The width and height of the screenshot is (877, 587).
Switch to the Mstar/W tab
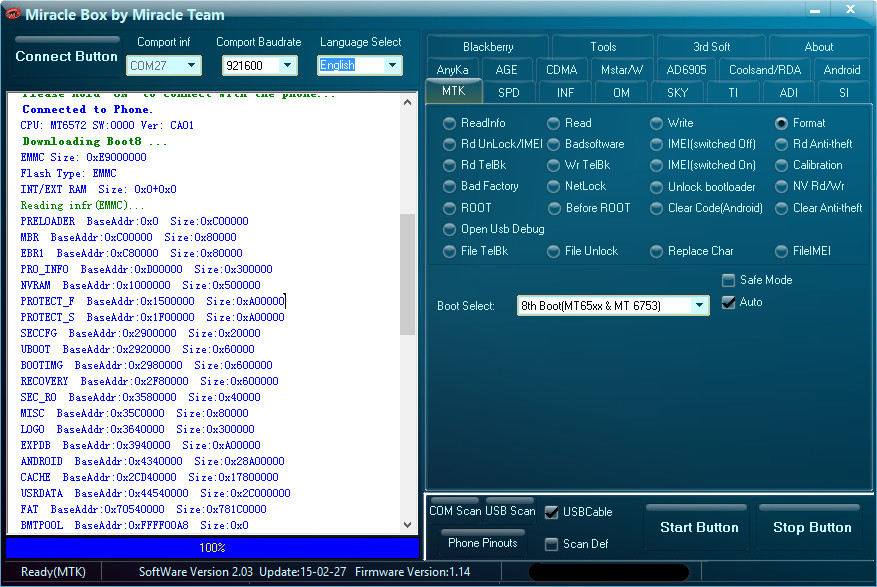click(x=621, y=70)
